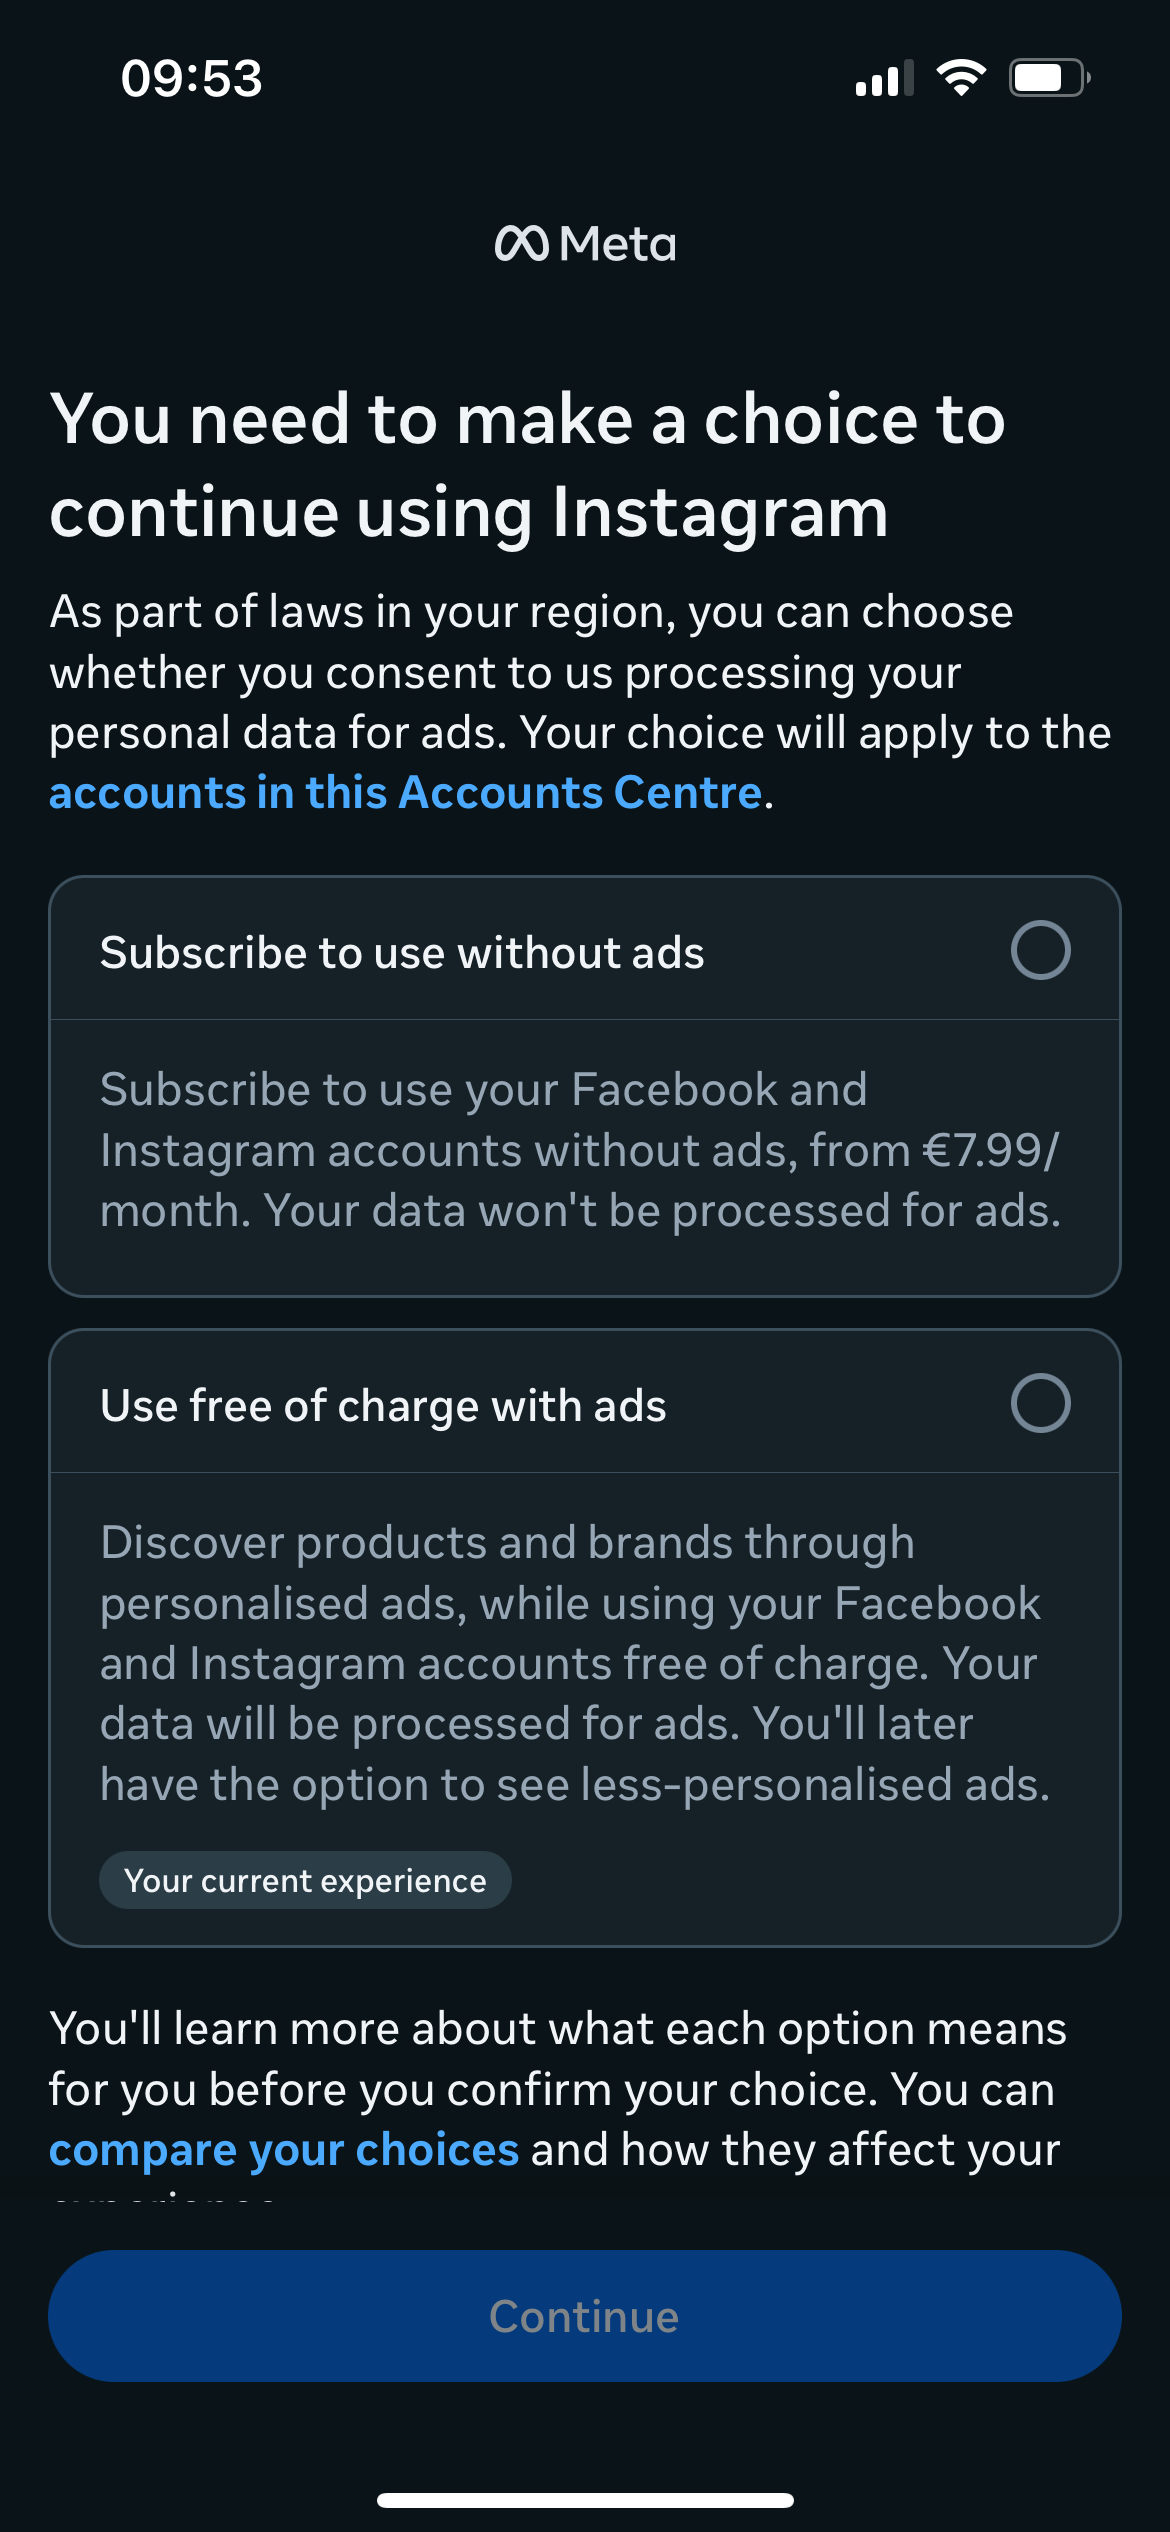Select the 'Subscribe to use without ads' radio button
Viewport: 1170px width, 2532px height.
click(1040, 950)
